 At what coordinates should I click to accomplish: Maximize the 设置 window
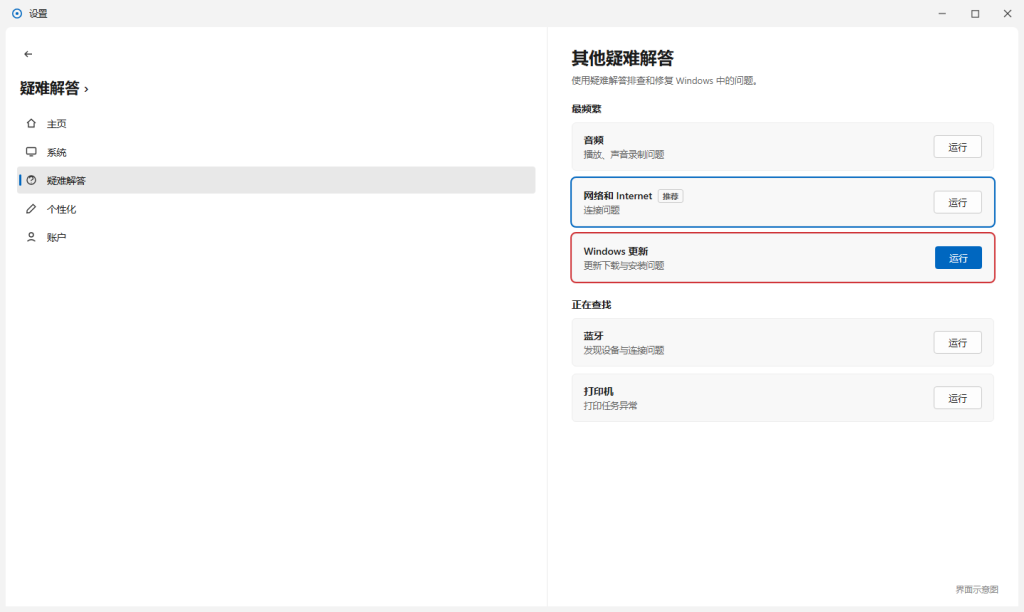pos(975,13)
